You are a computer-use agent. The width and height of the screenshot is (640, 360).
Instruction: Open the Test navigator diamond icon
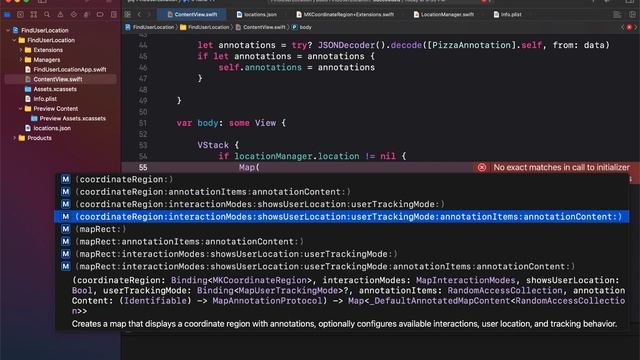click(x=73, y=15)
